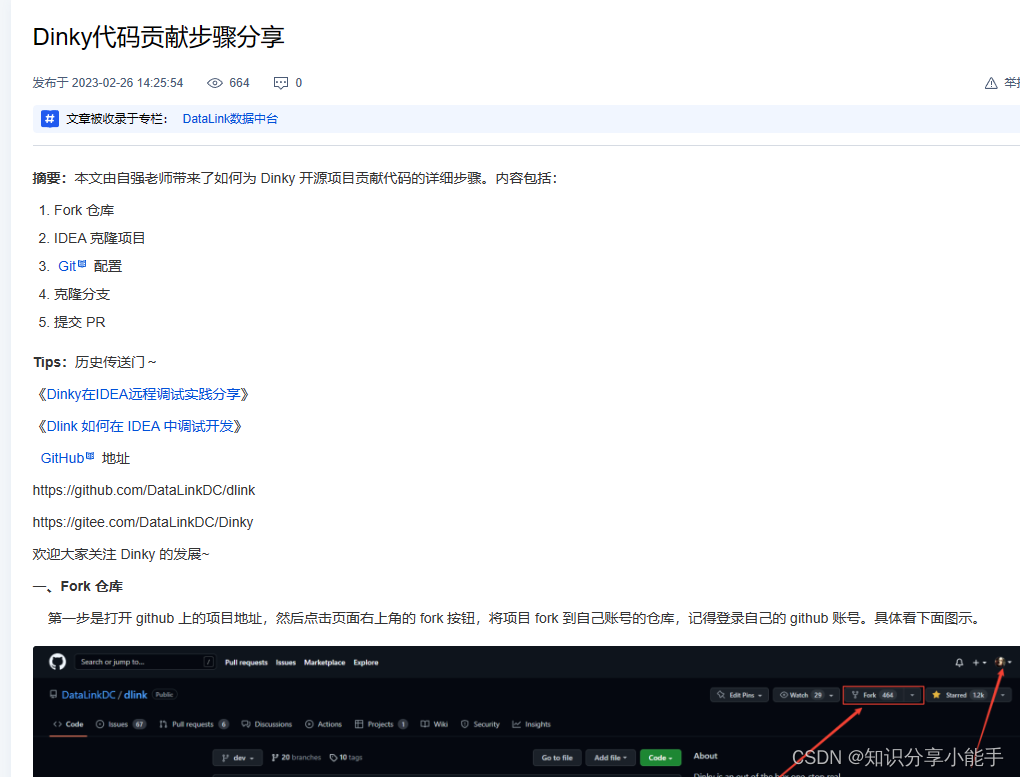Open the Add file dropdown
1020x777 pixels.
pyautogui.click(x=610, y=757)
